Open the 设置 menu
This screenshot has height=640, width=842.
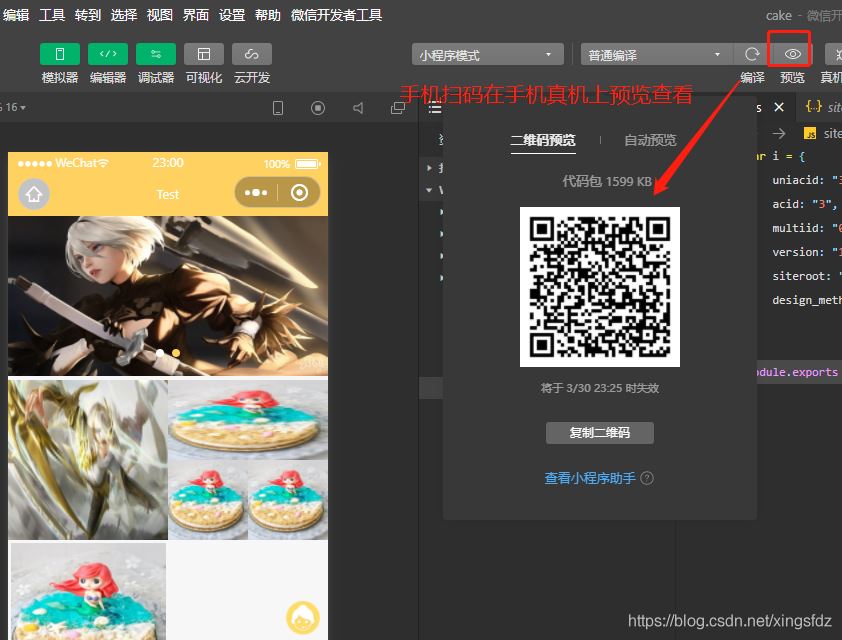click(232, 15)
